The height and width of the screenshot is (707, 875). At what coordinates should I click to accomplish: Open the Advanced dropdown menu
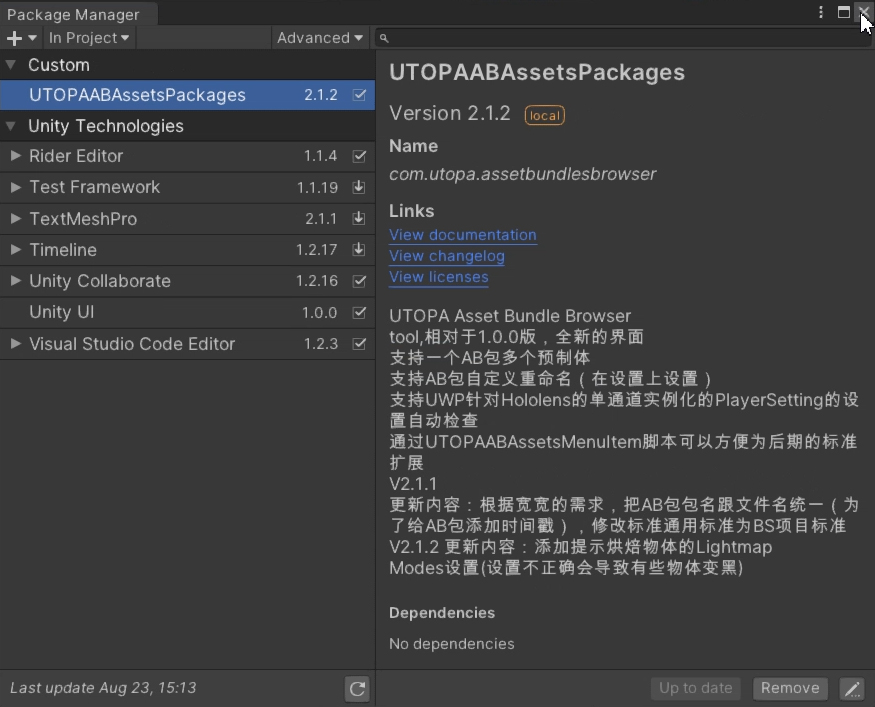[x=320, y=38]
